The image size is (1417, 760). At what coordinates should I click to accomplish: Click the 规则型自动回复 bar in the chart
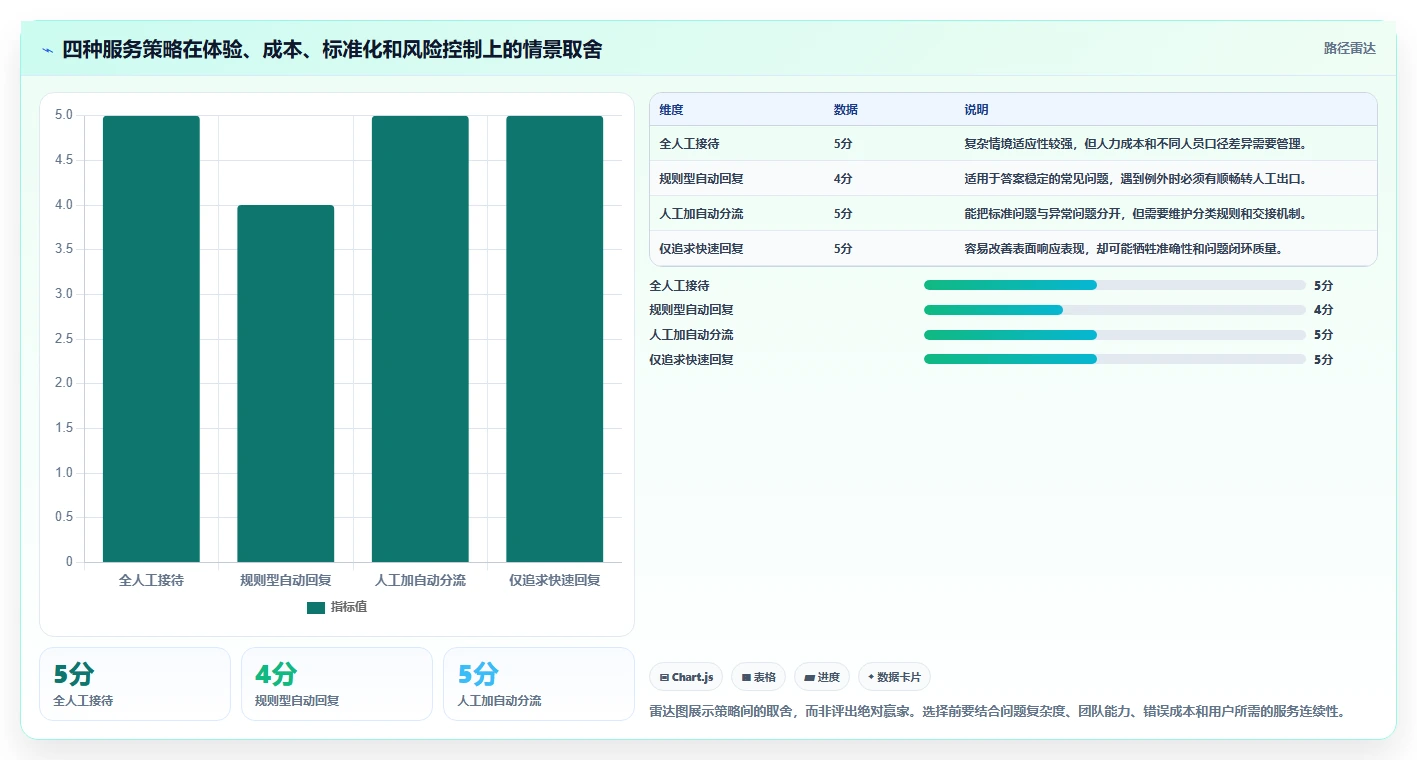pos(285,383)
